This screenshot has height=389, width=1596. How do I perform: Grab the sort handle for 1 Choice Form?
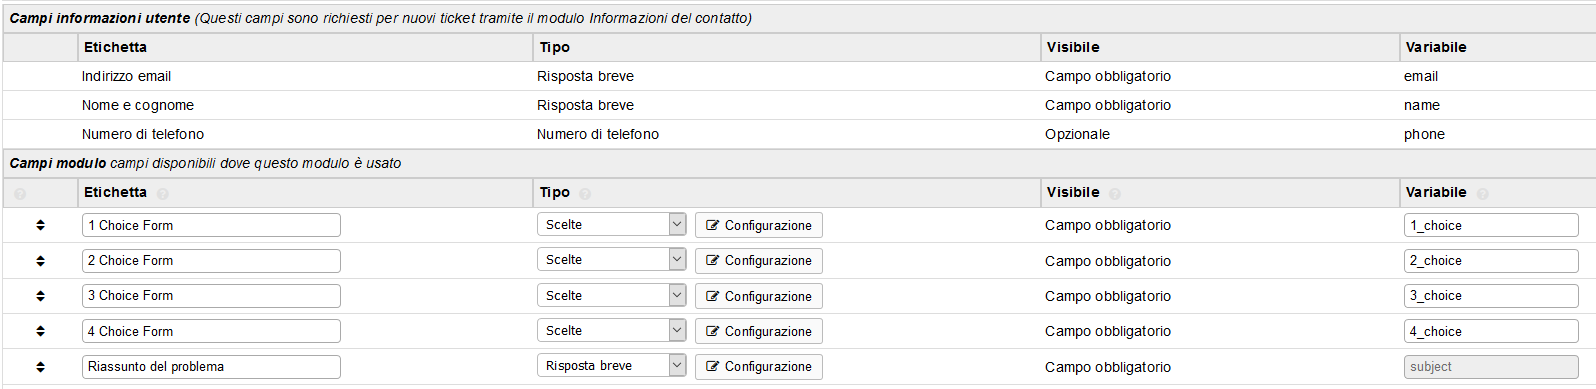[40, 225]
